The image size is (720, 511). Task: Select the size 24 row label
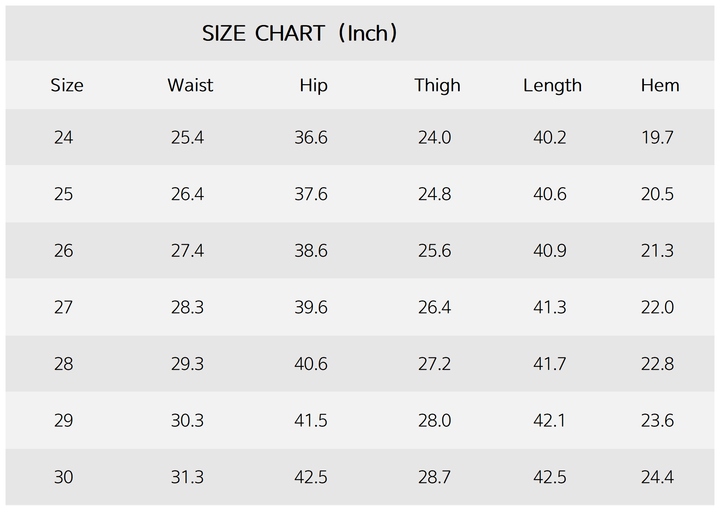coord(64,138)
